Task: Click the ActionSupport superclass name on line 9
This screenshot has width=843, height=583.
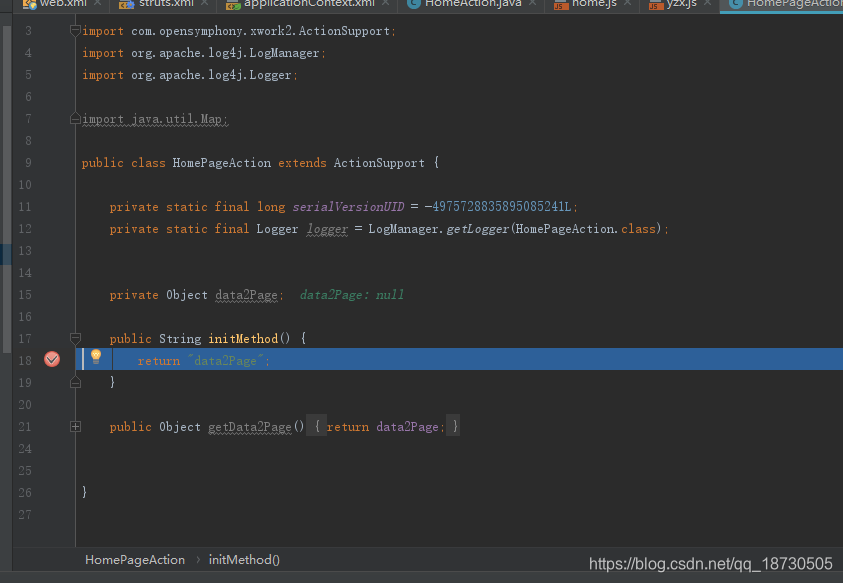Action: [x=379, y=163]
